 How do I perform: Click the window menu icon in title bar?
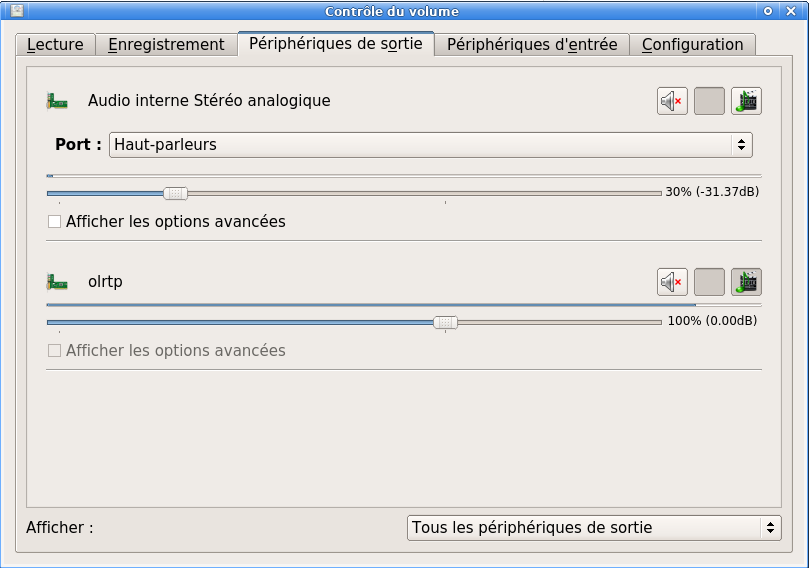click(17, 11)
